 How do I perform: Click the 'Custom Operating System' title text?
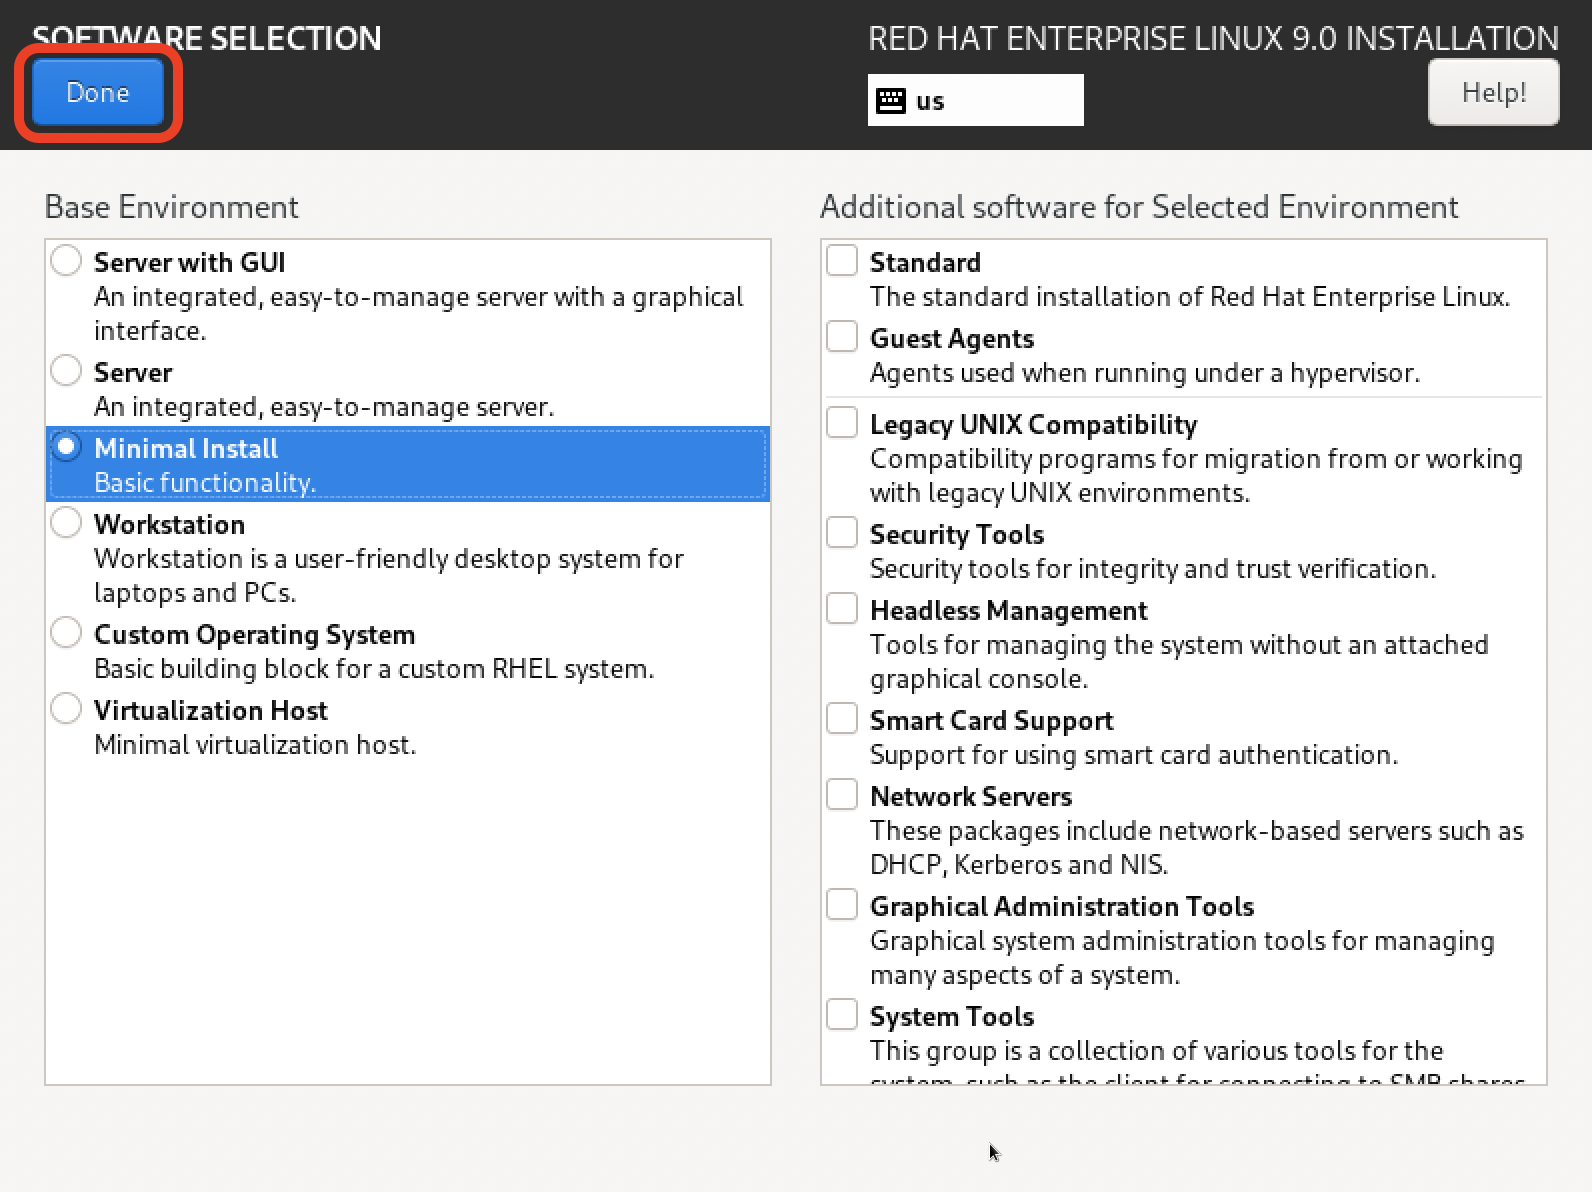click(x=255, y=634)
